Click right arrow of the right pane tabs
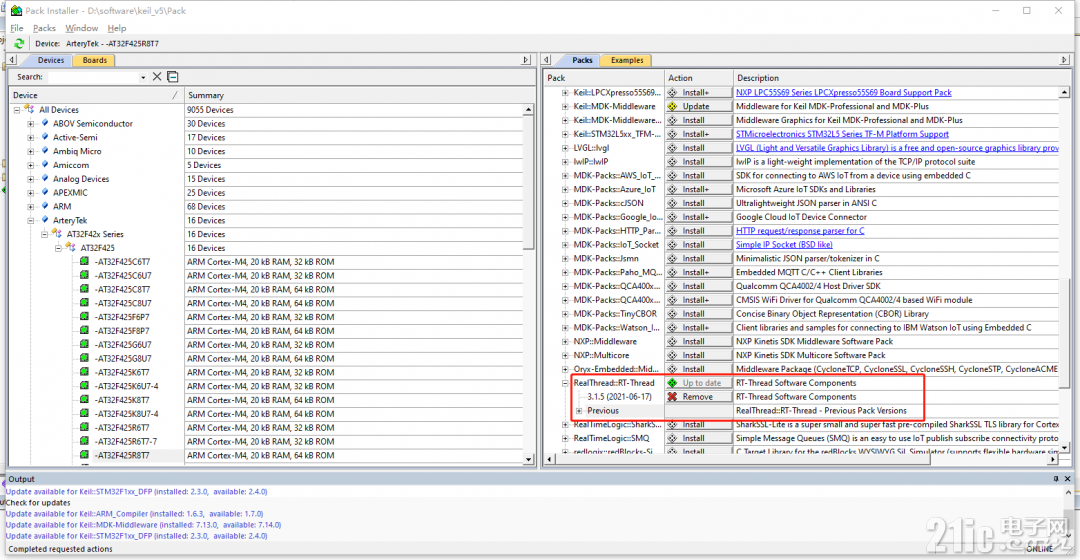This screenshot has width=1080, height=560. click(x=1064, y=60)
